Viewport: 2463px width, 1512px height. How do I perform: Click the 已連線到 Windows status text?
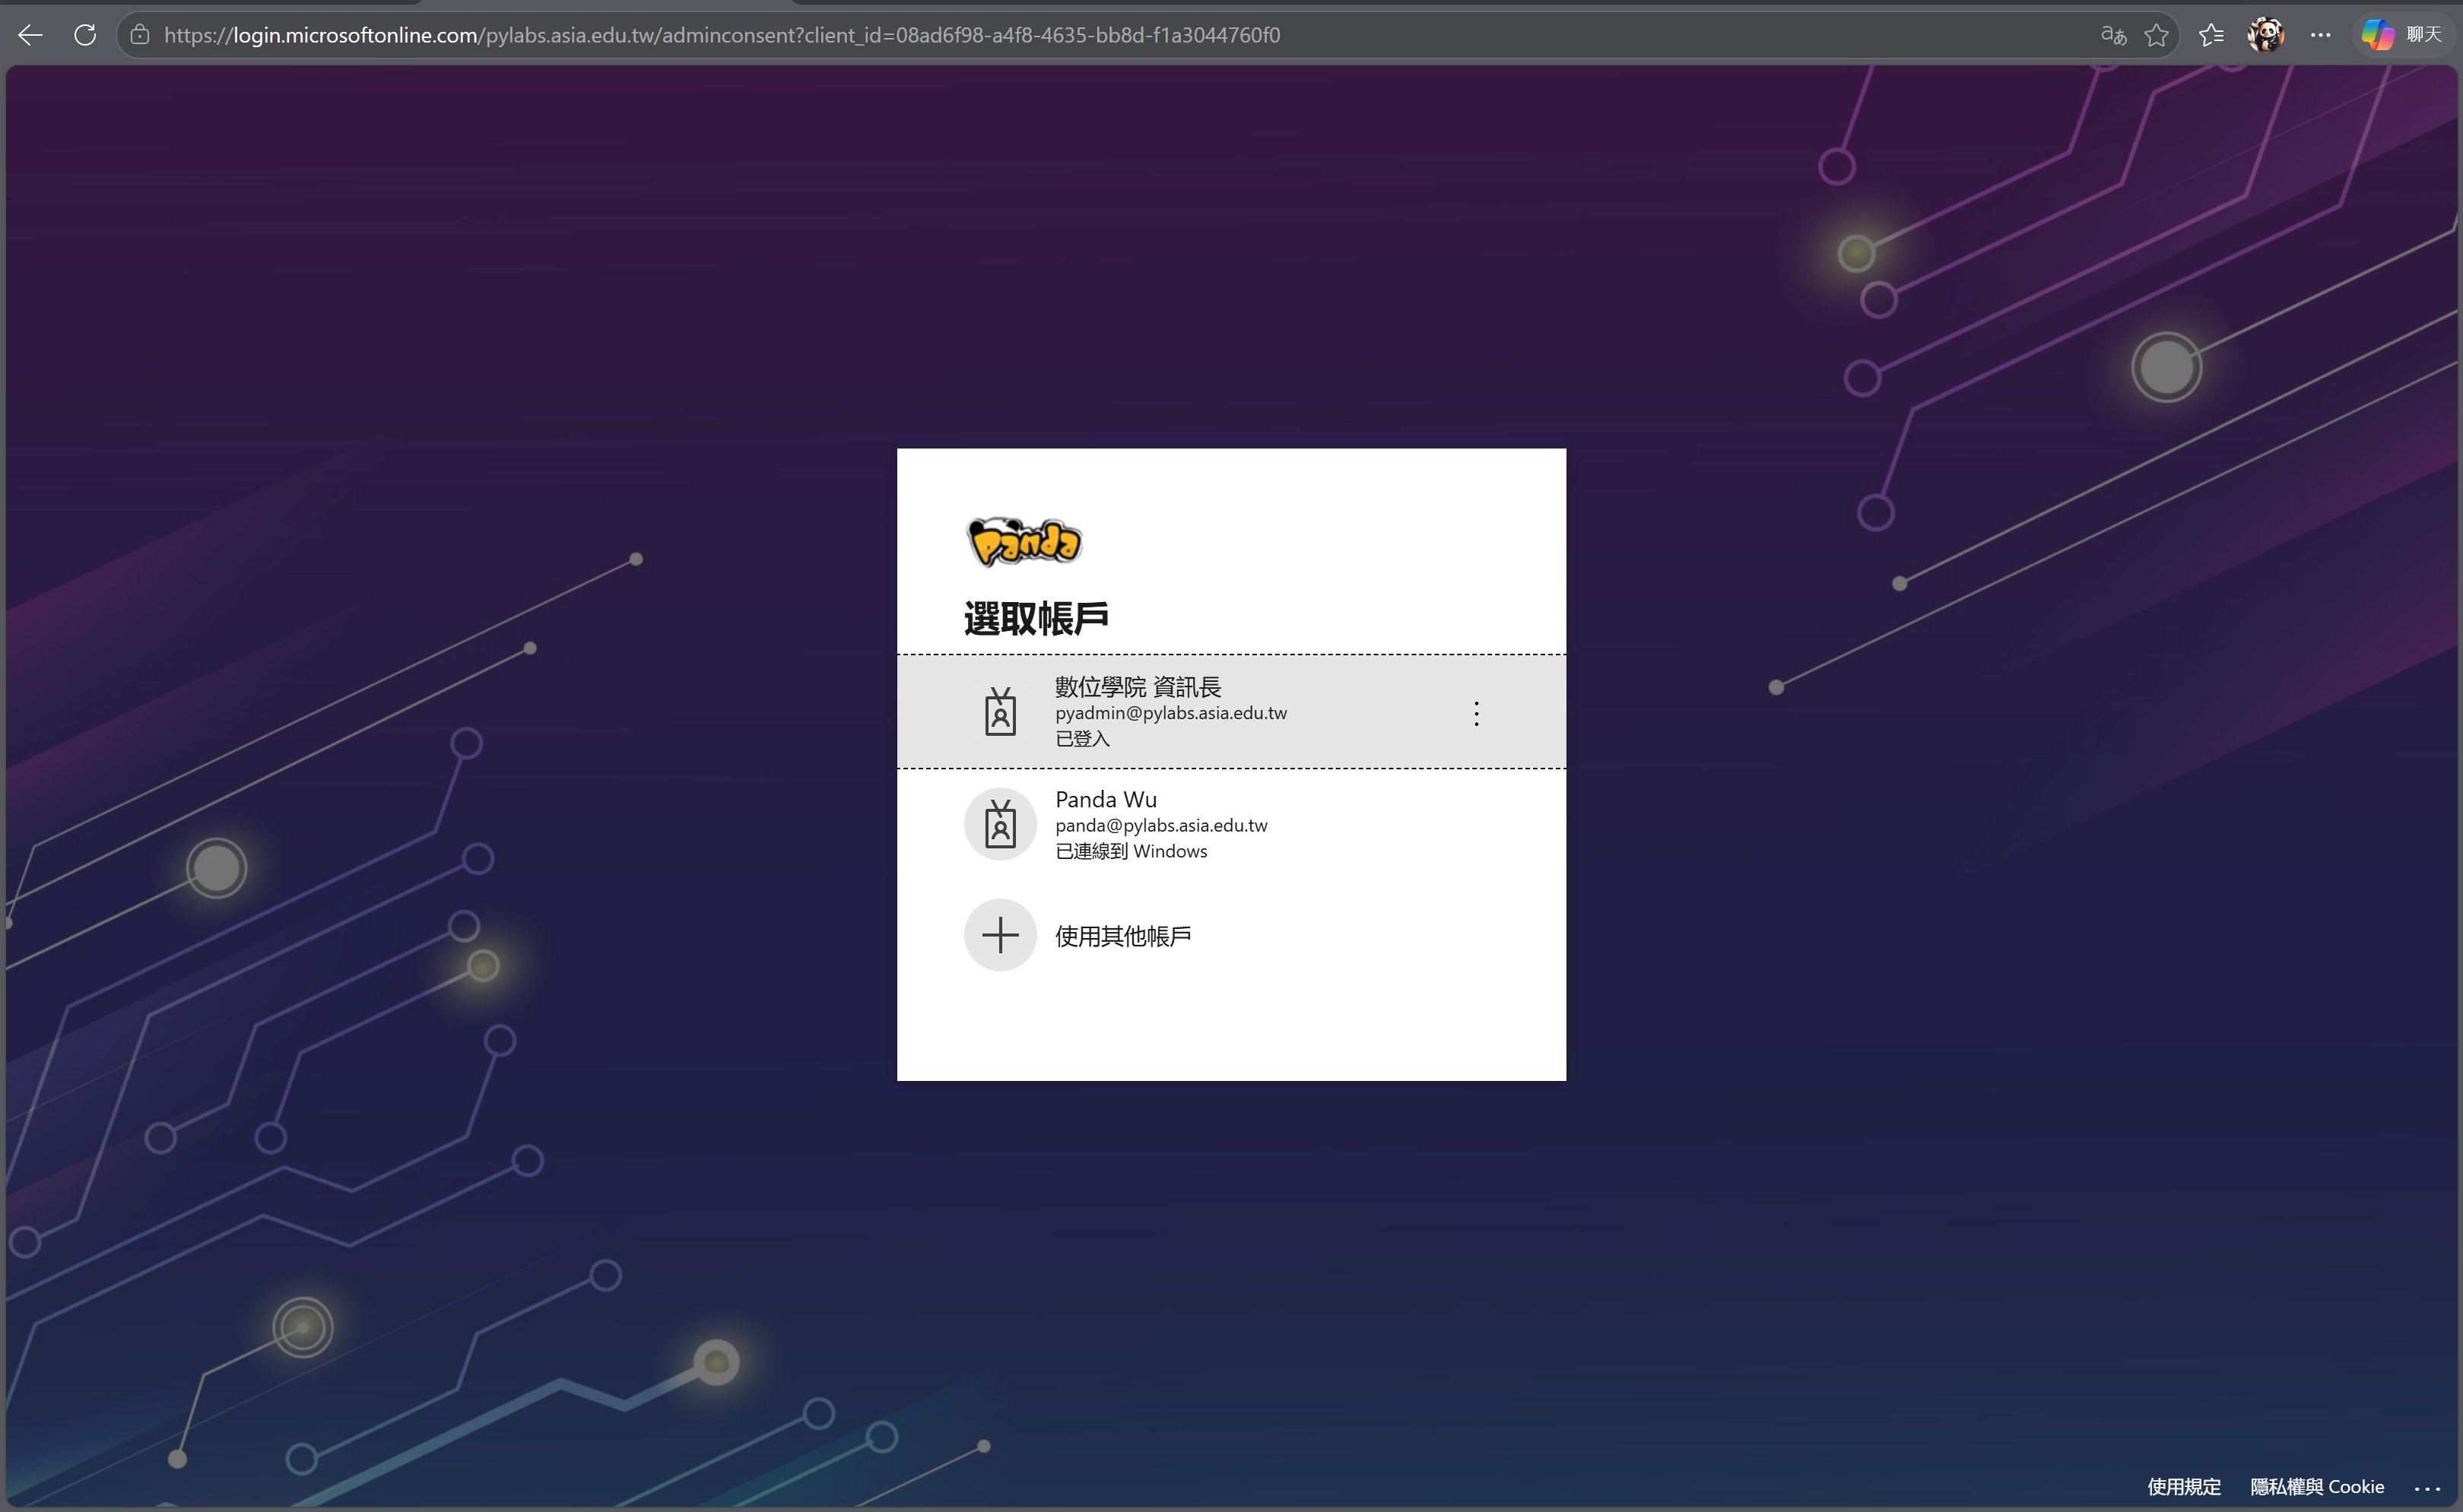coord(1131,851)
